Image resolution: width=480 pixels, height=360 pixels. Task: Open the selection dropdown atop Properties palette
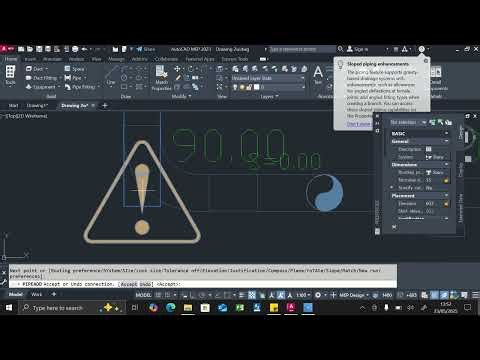[x=408, y=122]
